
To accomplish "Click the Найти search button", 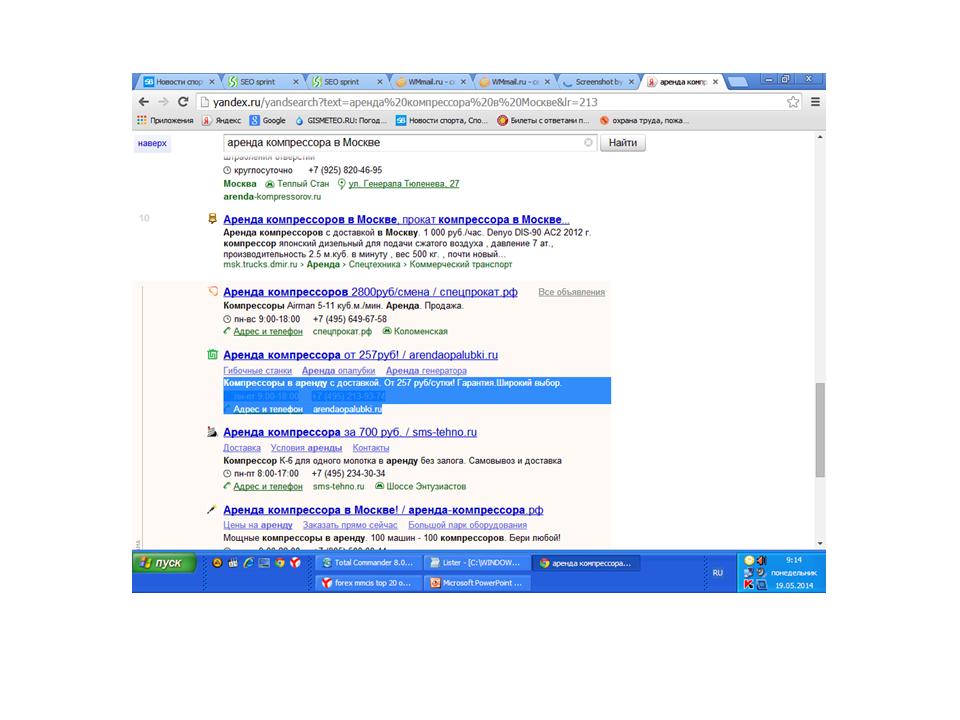I will pos(623,143).
